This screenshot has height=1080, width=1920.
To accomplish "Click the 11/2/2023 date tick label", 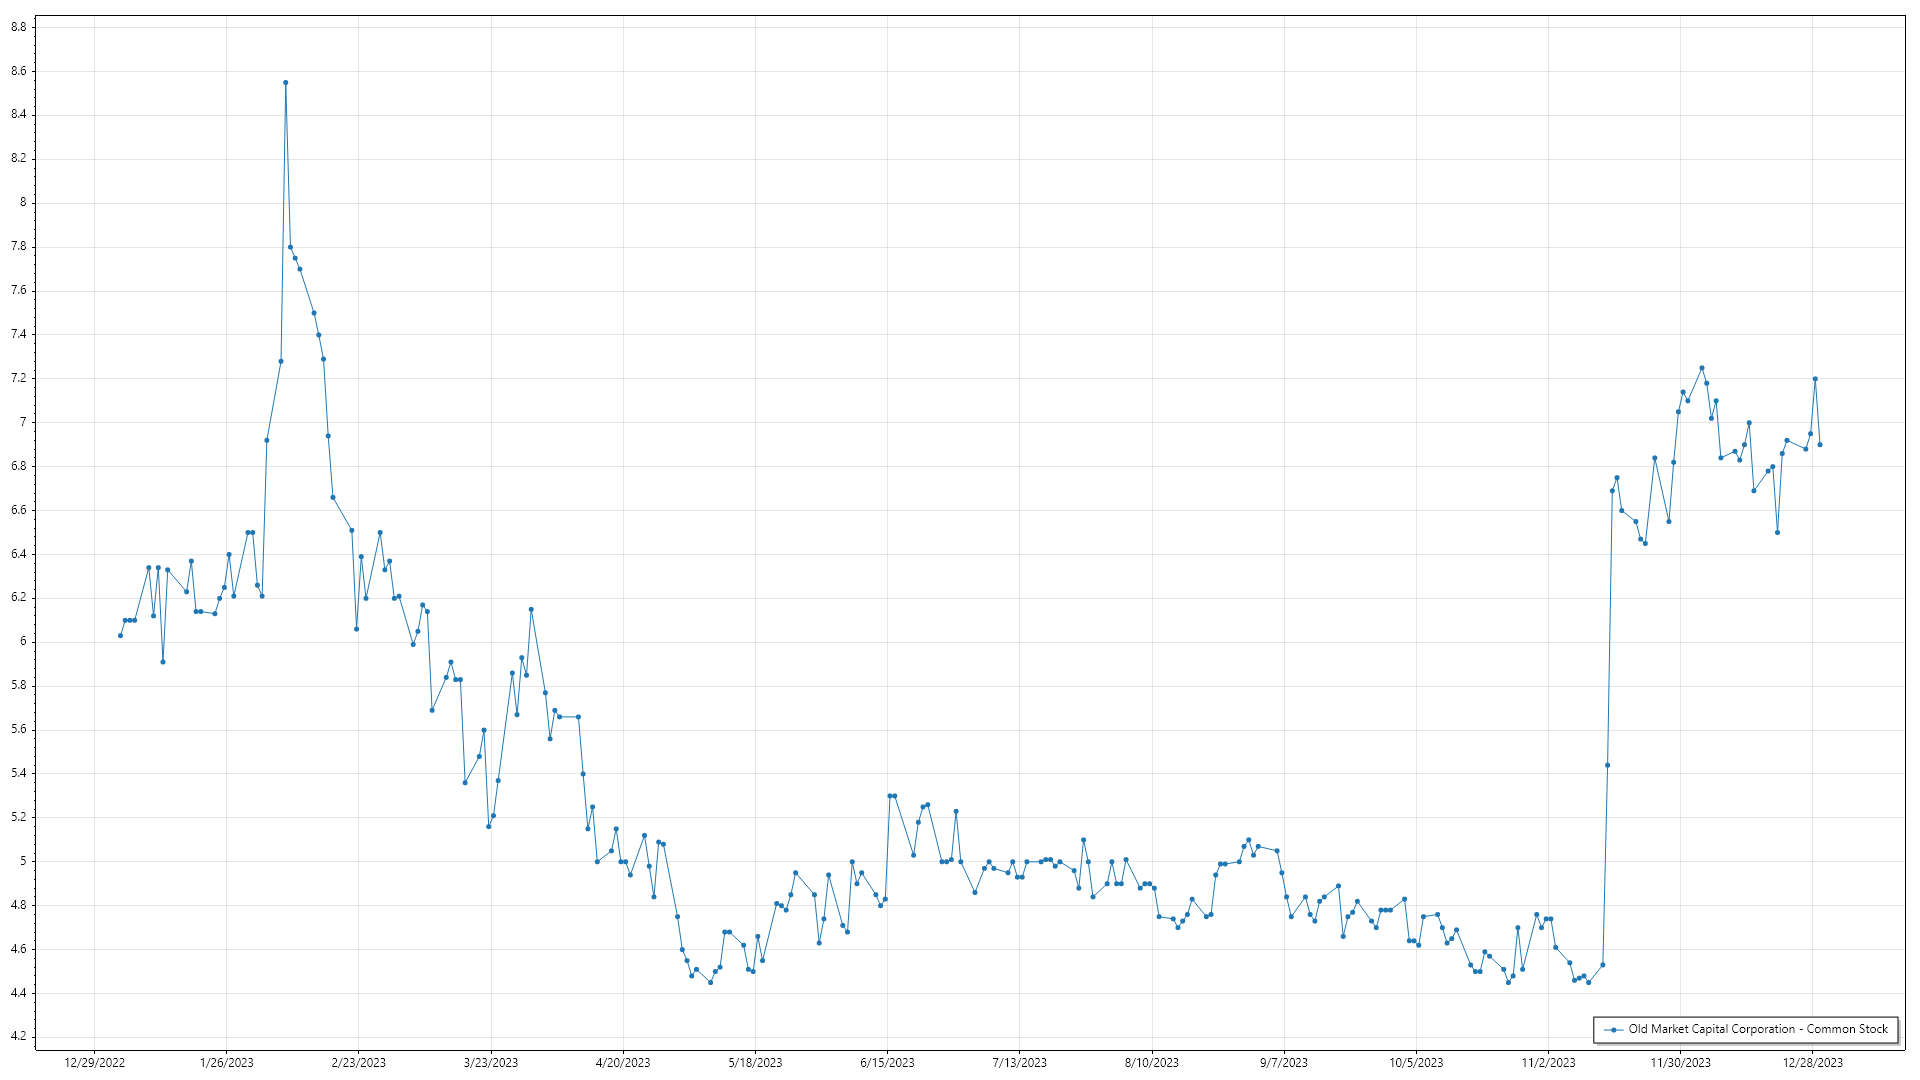I will pos(1548,1062).
